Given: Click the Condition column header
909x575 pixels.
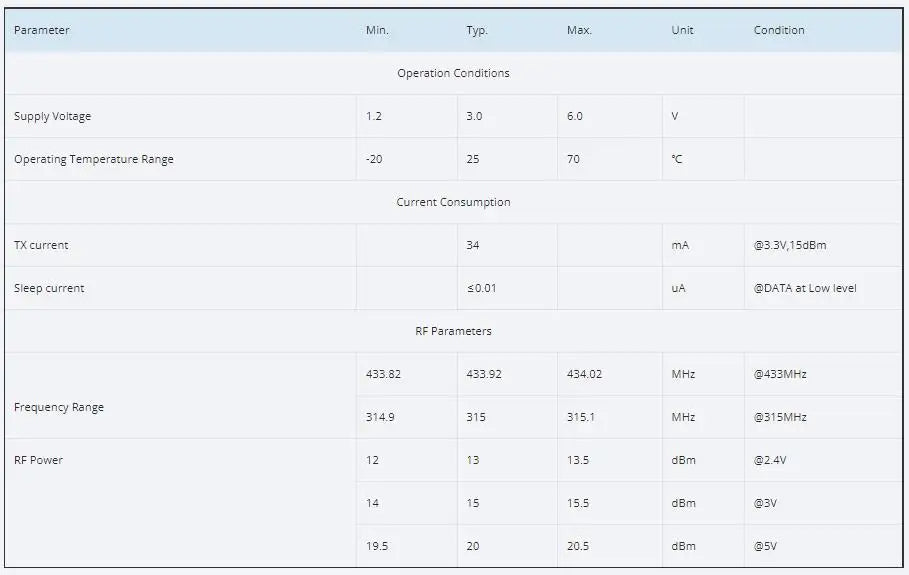Looking at the screenshot, I should [x=779, y=30].
